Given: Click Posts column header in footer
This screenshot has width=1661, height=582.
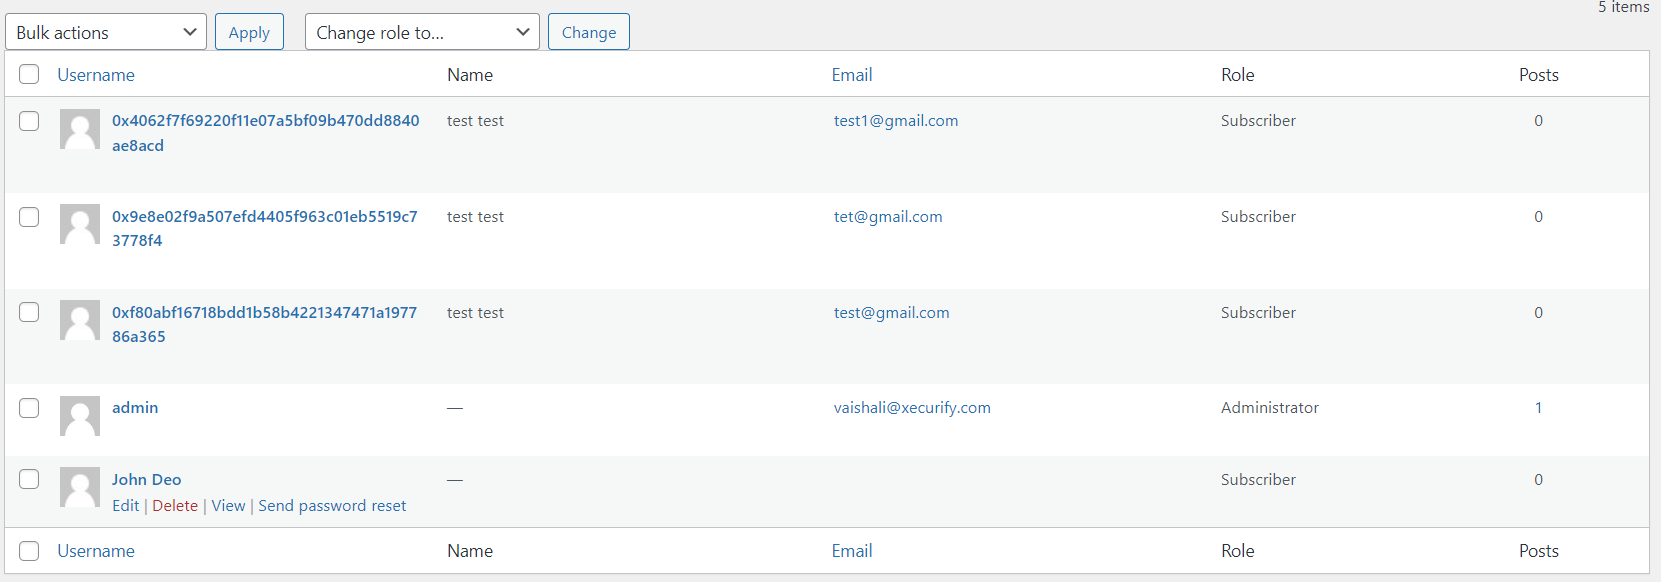Looking at the screenshot, I should [1539, 551].
